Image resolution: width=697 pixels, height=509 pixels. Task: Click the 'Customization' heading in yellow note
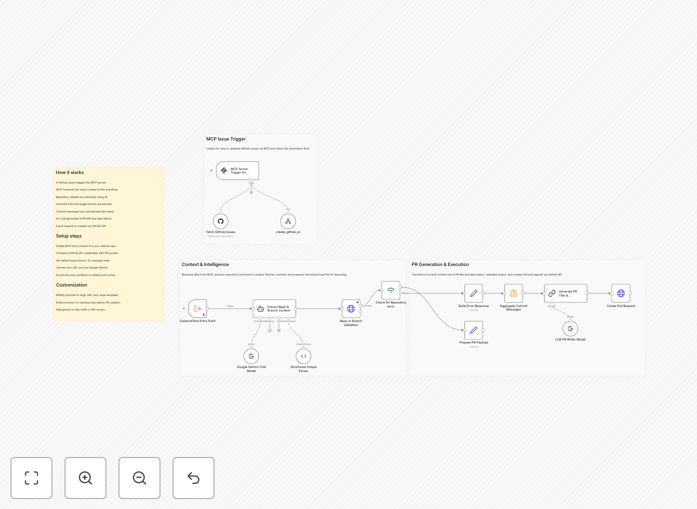pos(72,285)
